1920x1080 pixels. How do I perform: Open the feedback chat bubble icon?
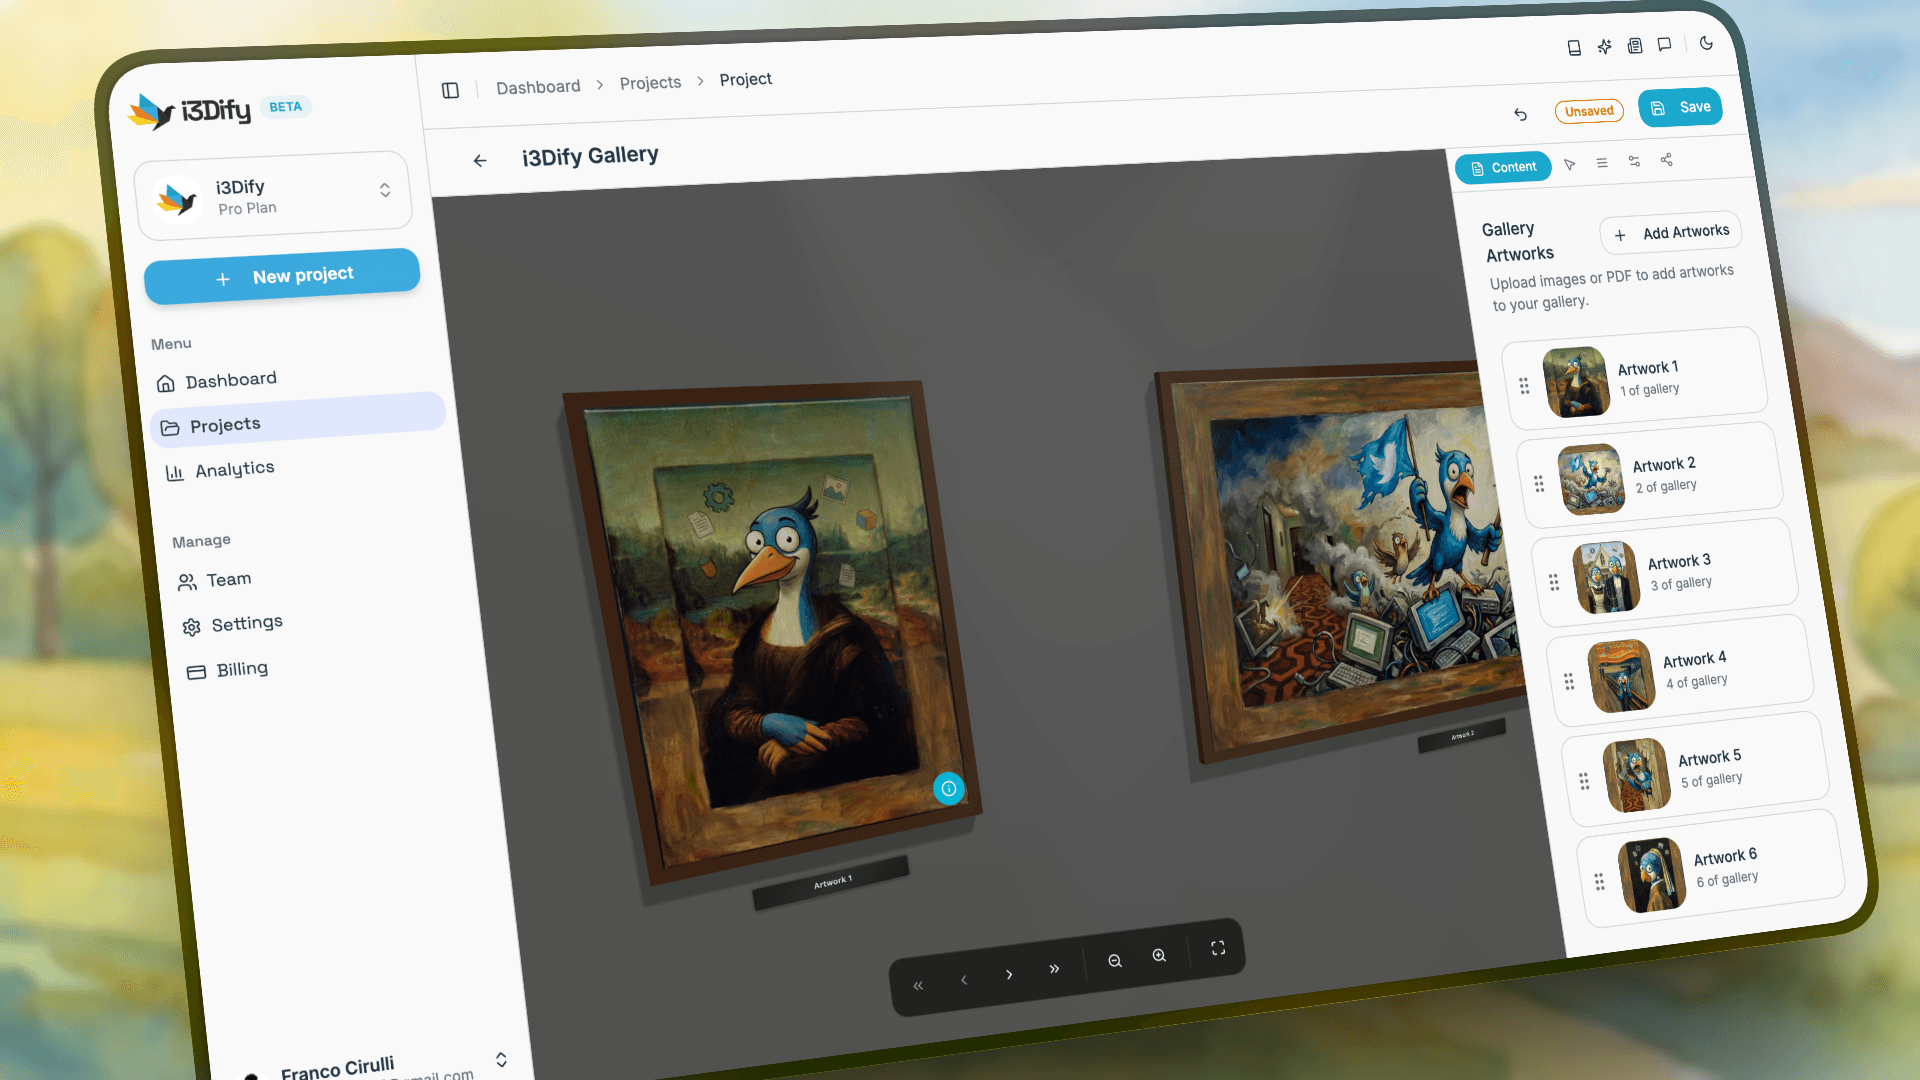[1665, 44]
